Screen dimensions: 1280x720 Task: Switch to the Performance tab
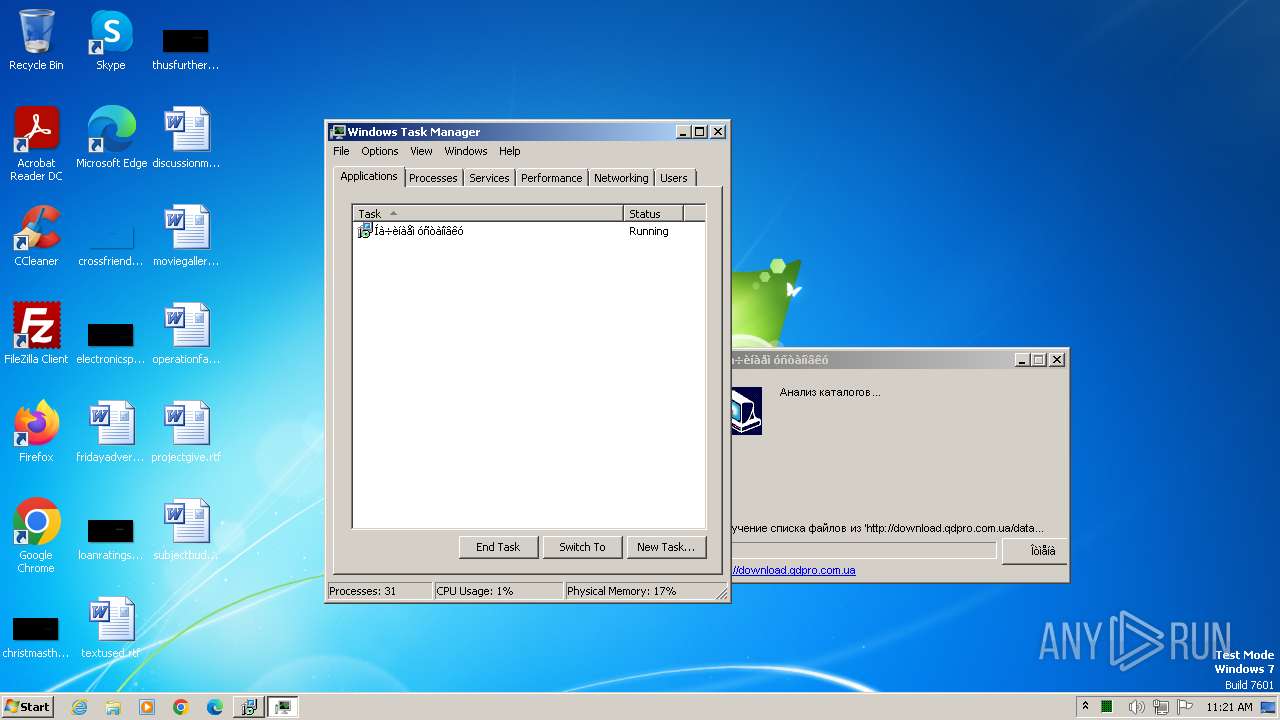551,178
